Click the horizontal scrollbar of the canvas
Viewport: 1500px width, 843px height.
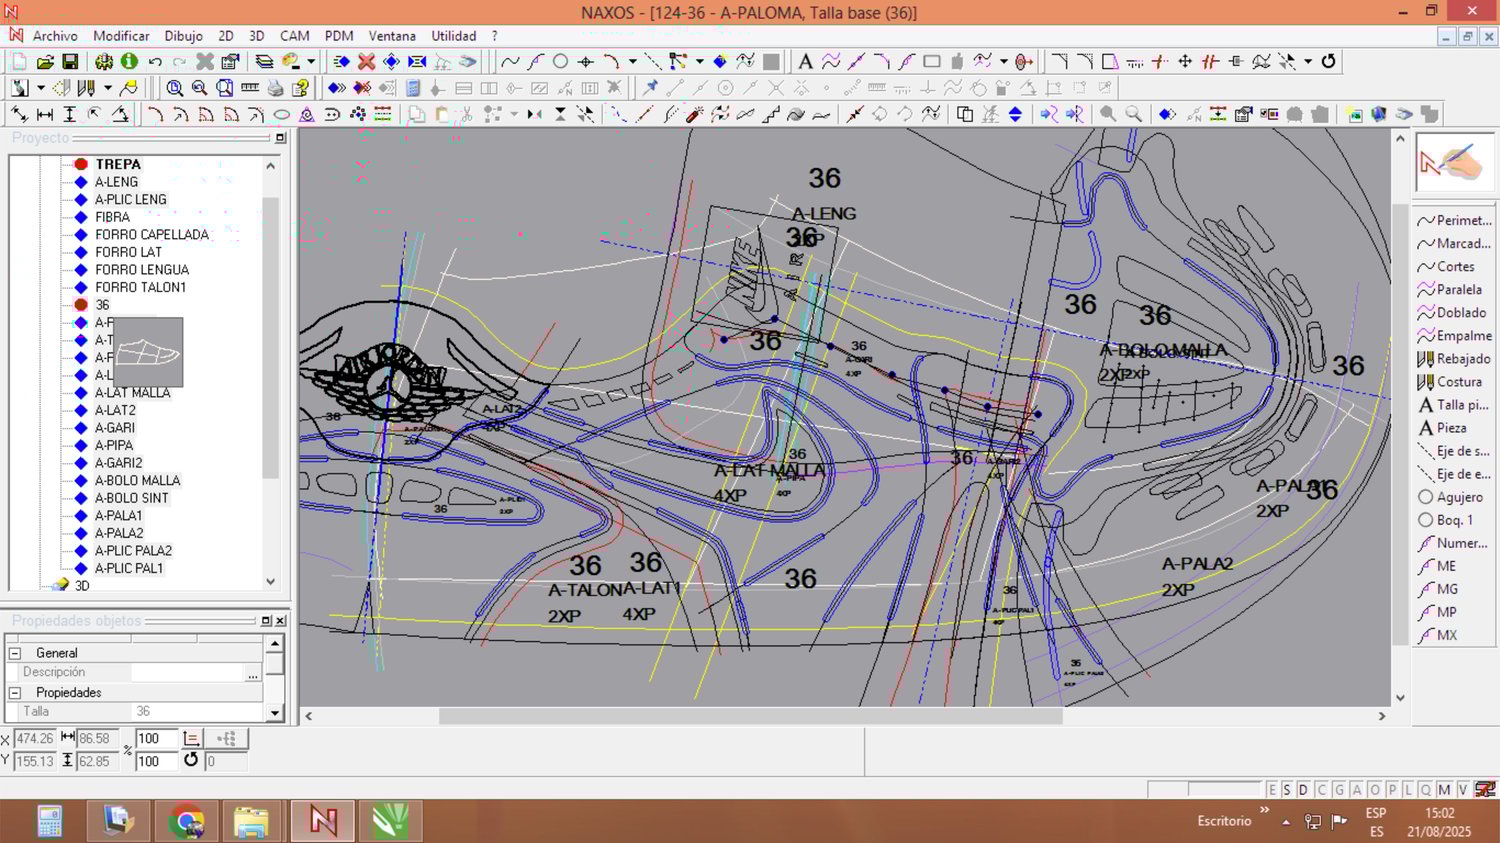tap(750, 716)
